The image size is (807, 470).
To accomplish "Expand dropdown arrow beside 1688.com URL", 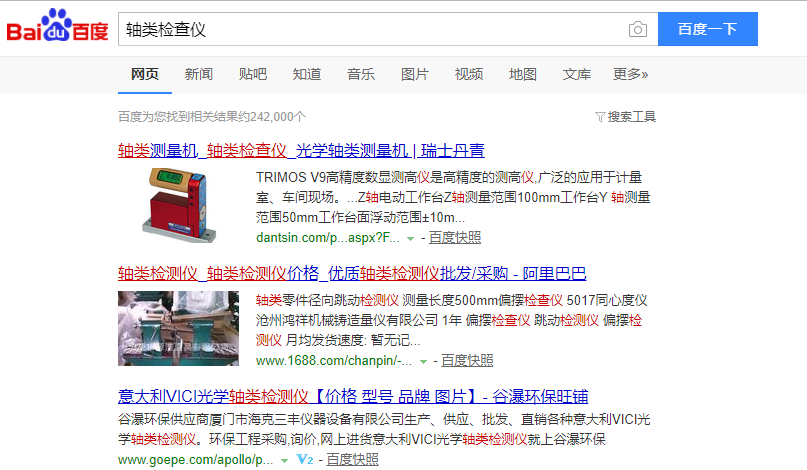I will pyautogui.click(x=423, y=362).
